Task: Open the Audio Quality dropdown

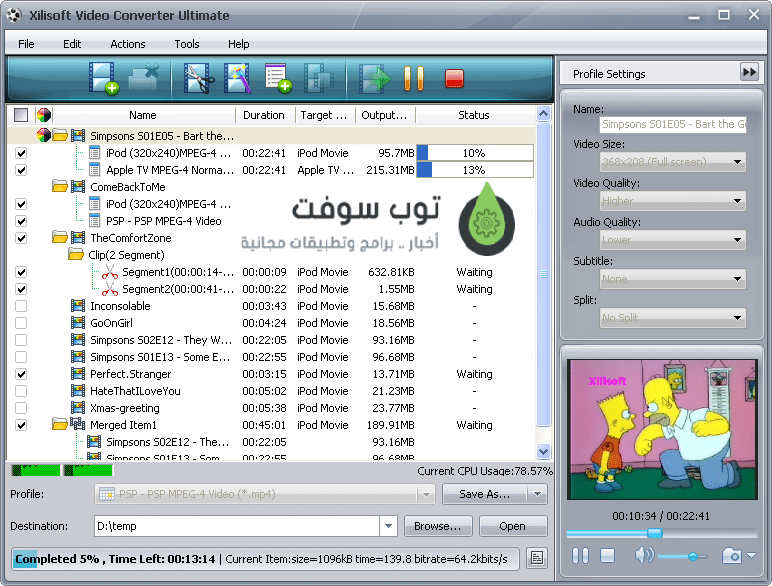Action: (x=673, y=240)
